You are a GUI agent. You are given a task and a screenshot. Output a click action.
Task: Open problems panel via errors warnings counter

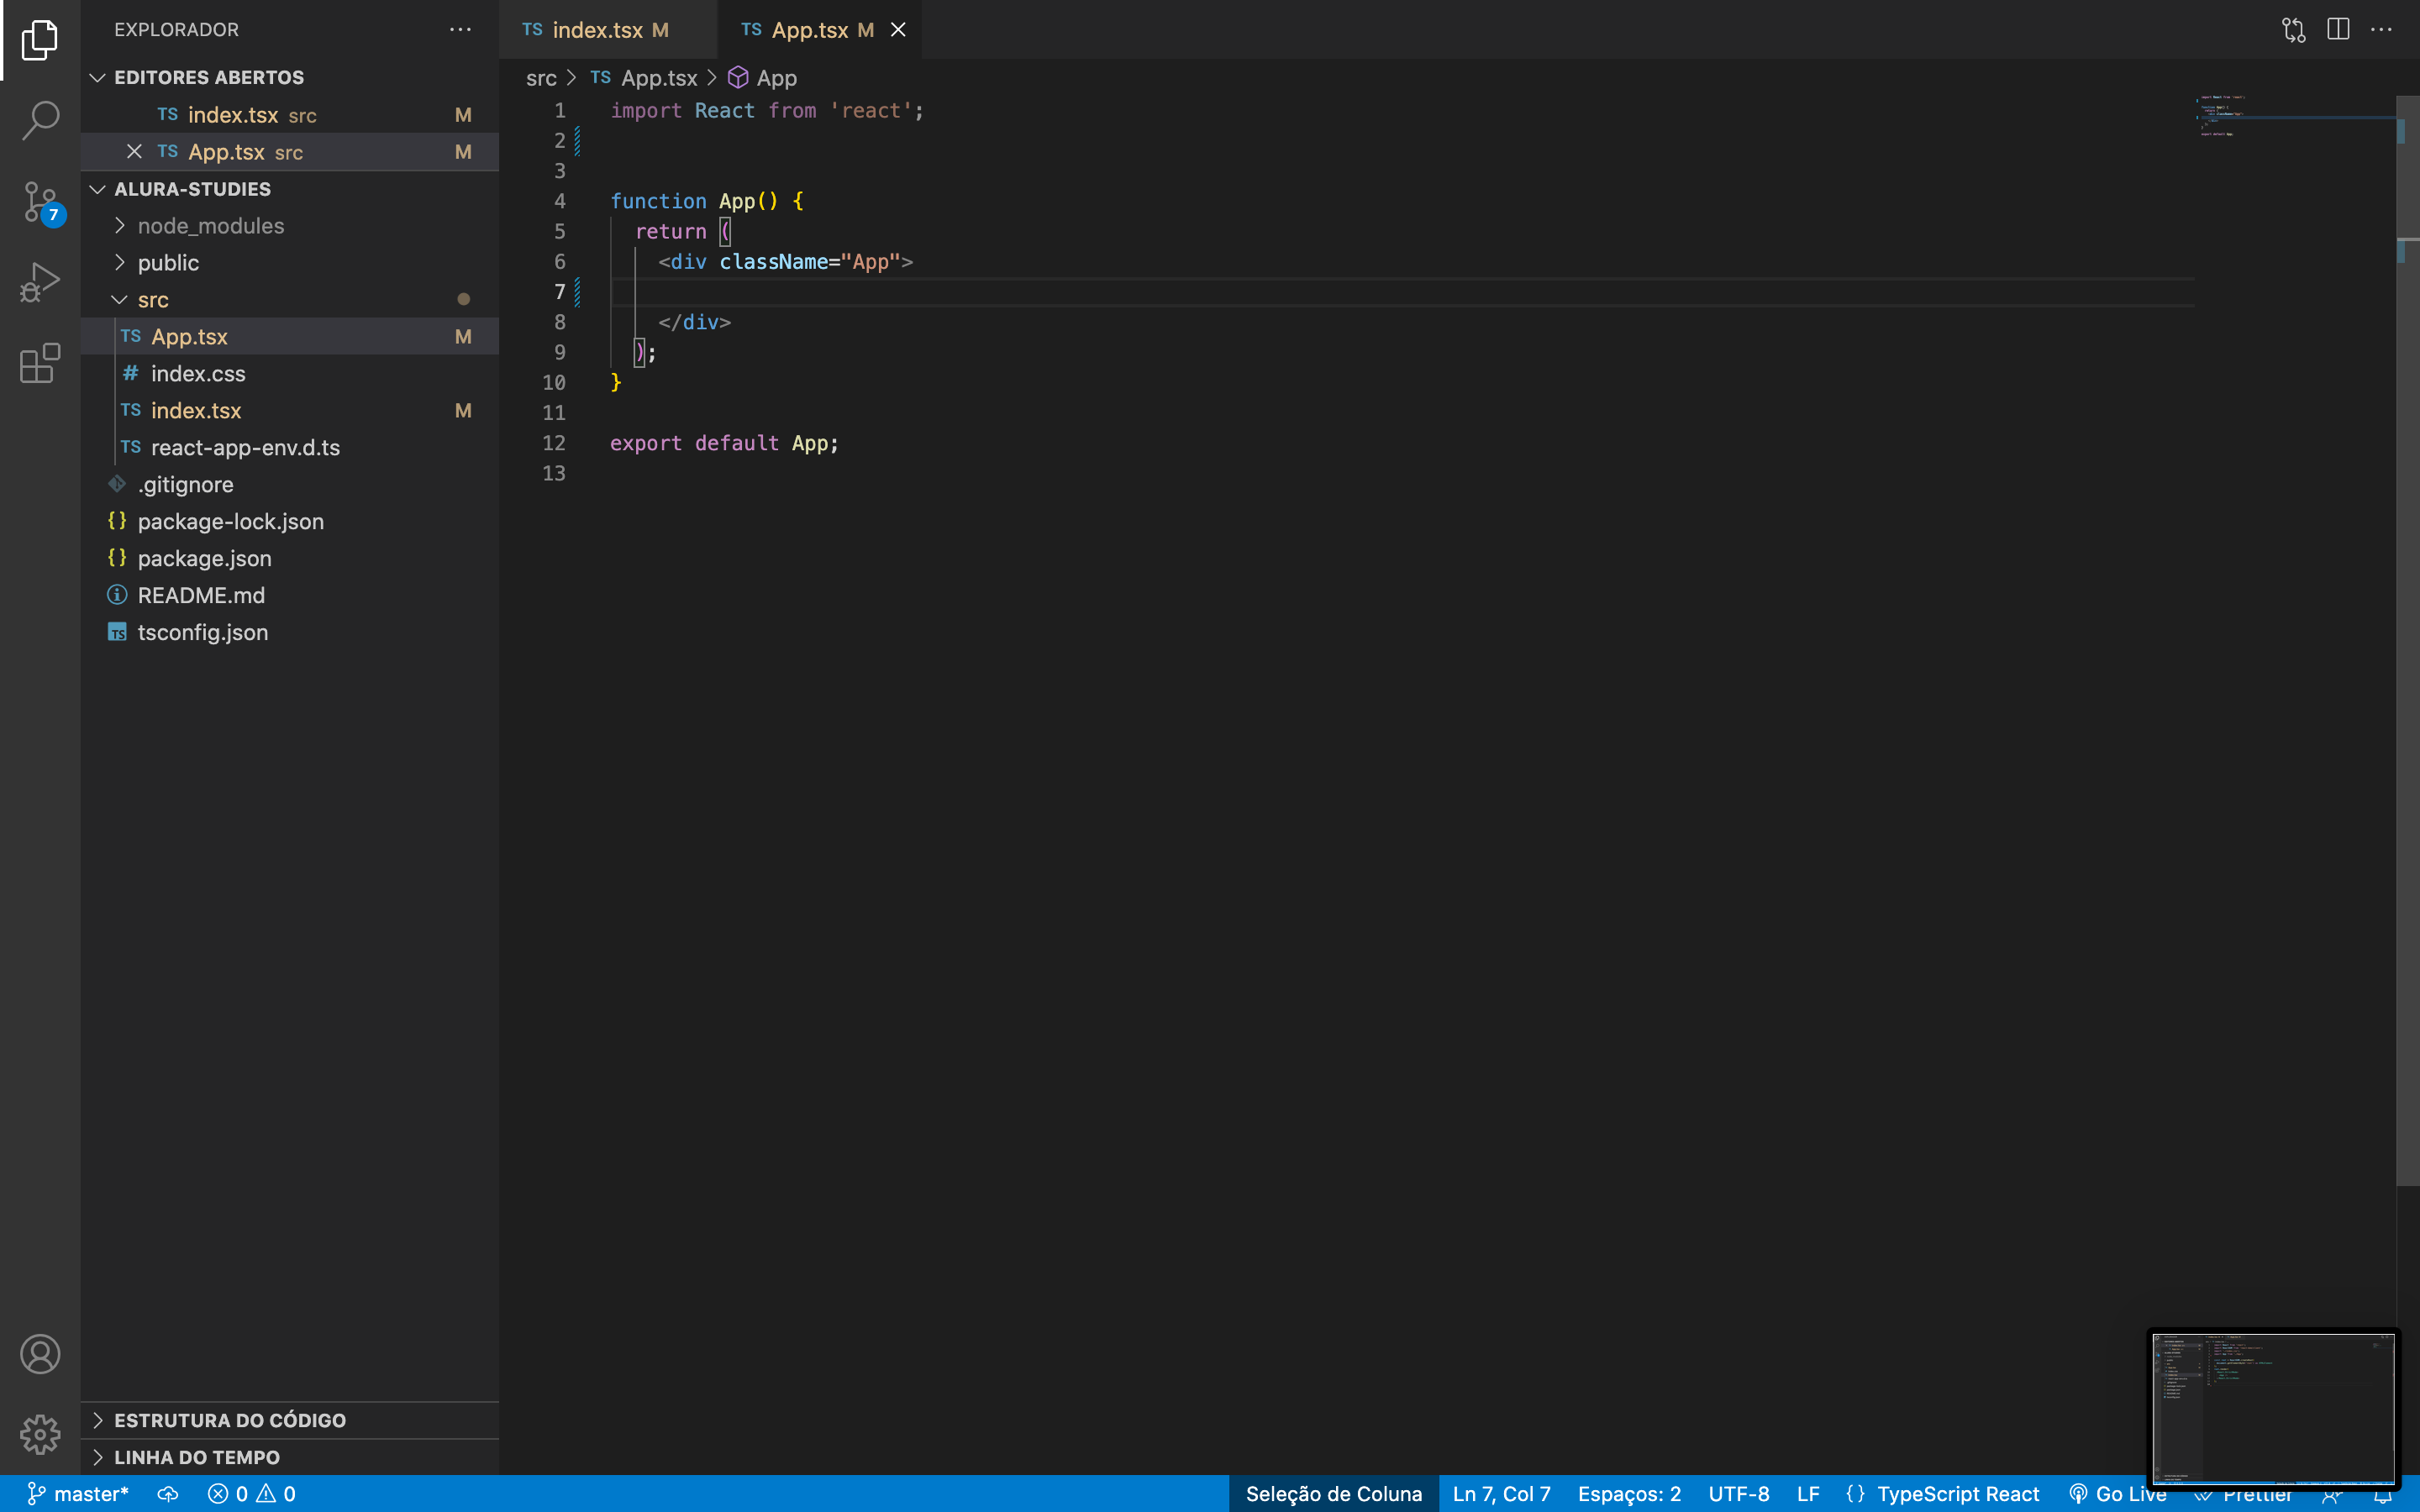251,1493
